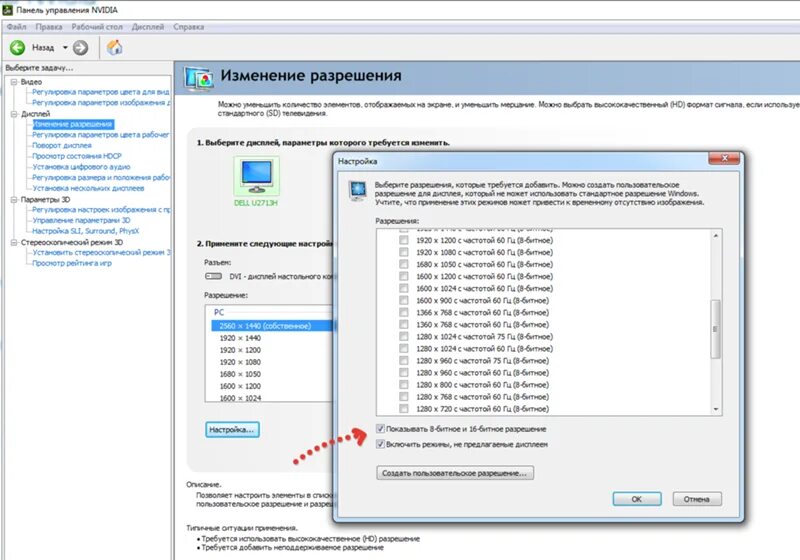The height and width of the screenshot is (560, 800).
Task: Select the DELL U2713H monitor icon
Action: point(257,176)
